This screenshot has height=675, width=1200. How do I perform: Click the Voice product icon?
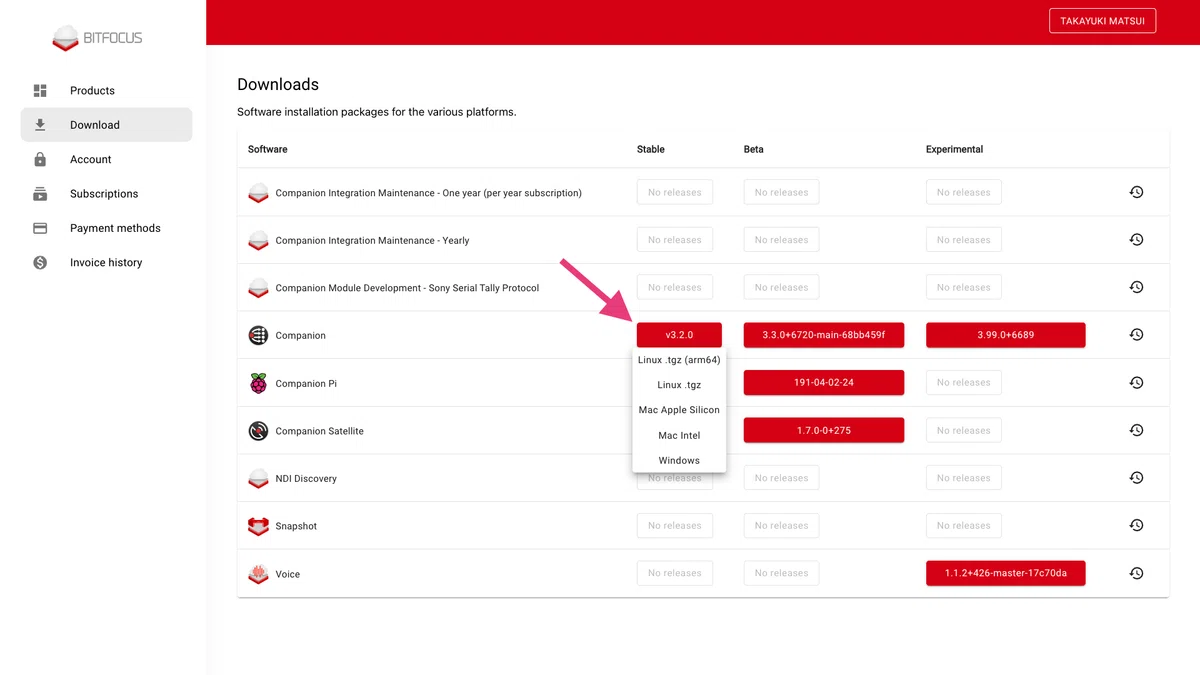click(258, 574)
